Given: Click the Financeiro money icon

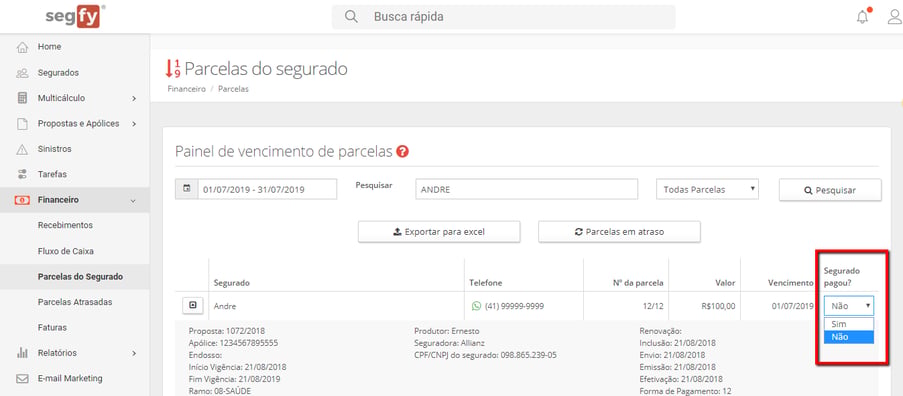Looking at the screenshot, I should coord(22,200).
